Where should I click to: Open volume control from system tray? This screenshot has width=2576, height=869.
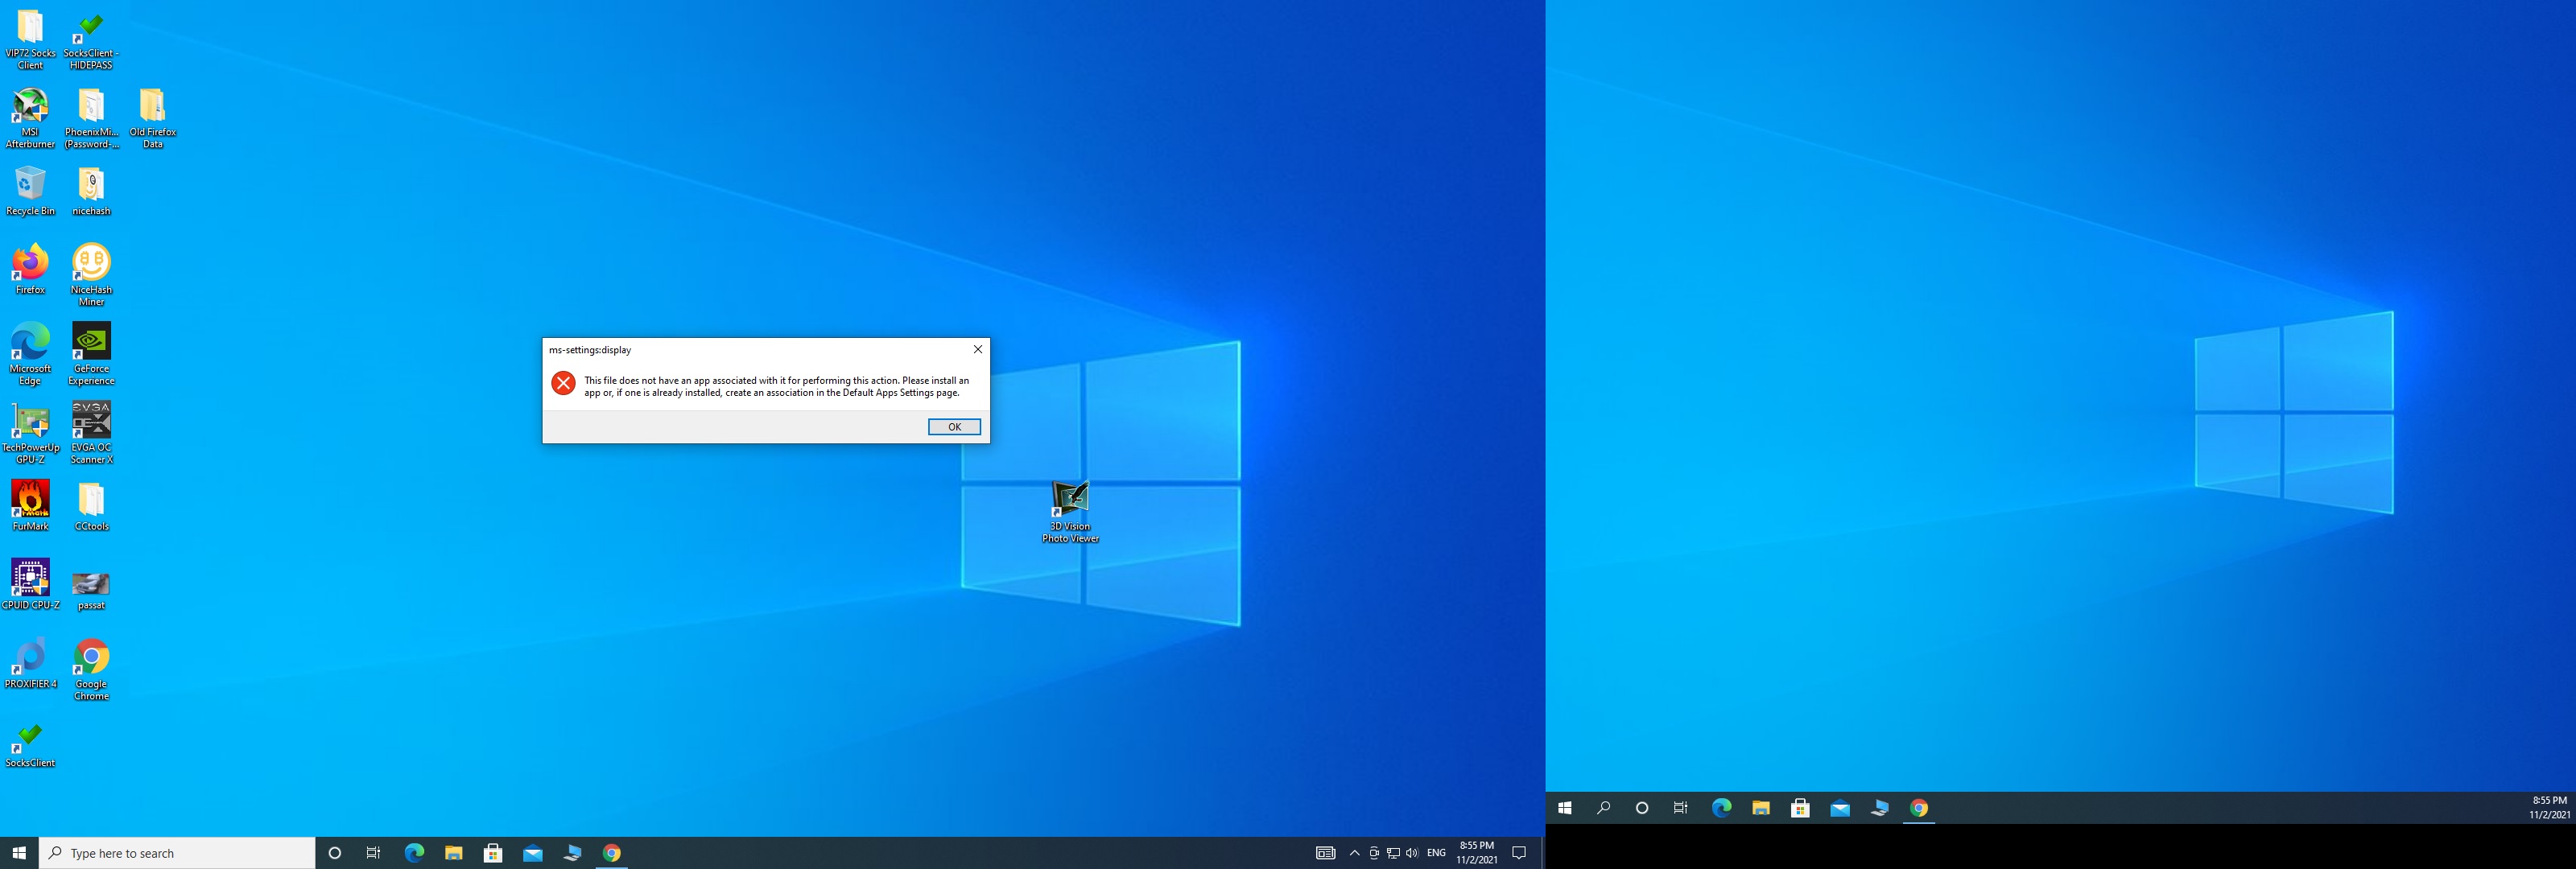(x=1411, y=853)
